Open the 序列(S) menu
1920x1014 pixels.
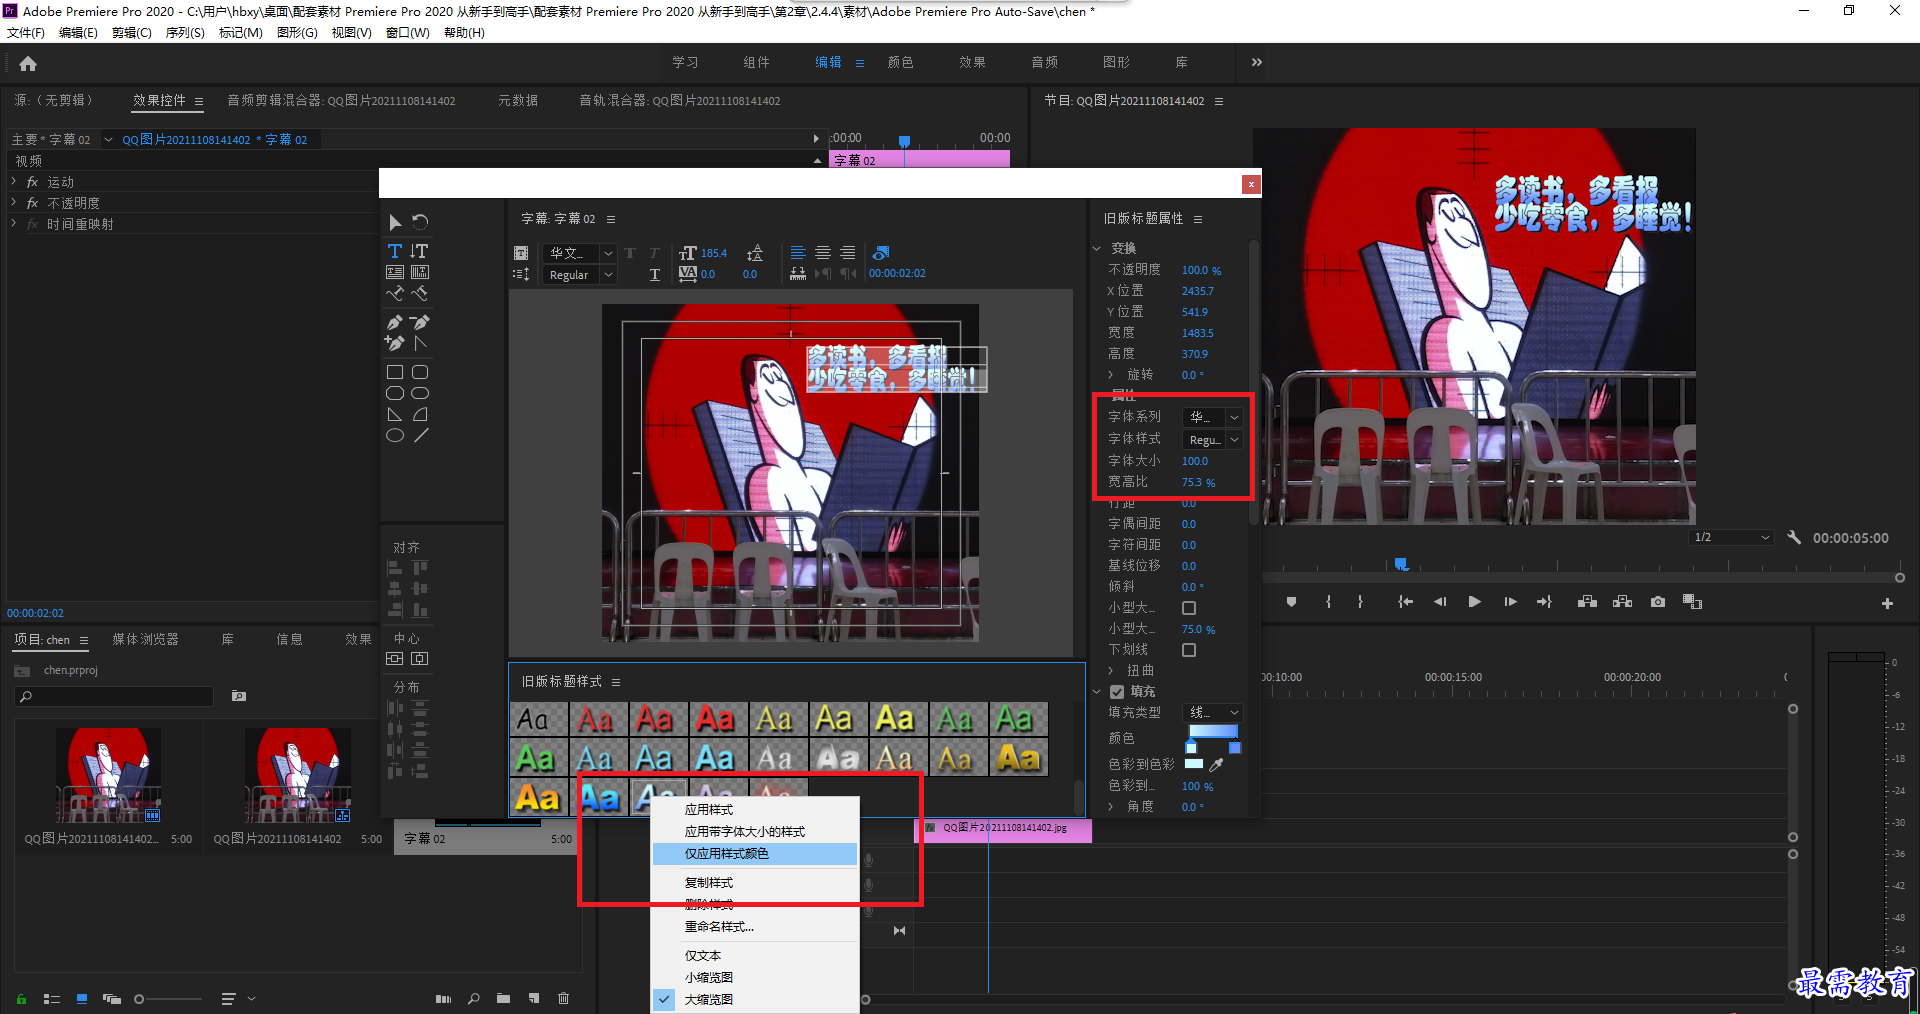point(185,33)
